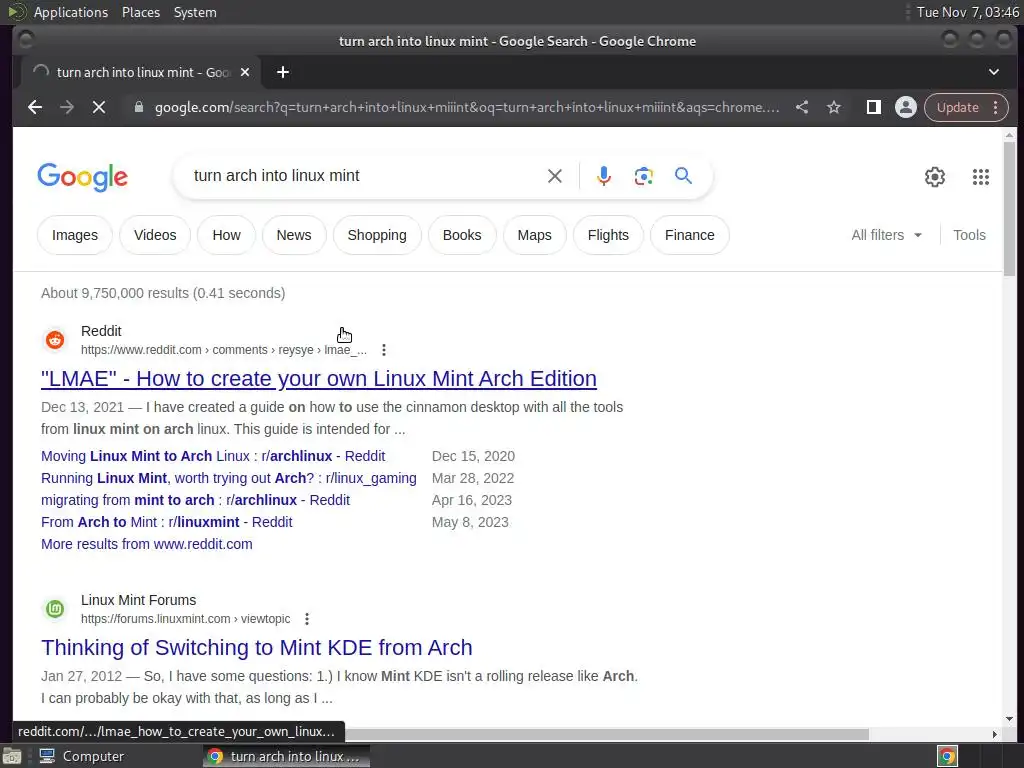Expand the All filters dropdown
The image size is (1024, 768).
pos(886,235)
